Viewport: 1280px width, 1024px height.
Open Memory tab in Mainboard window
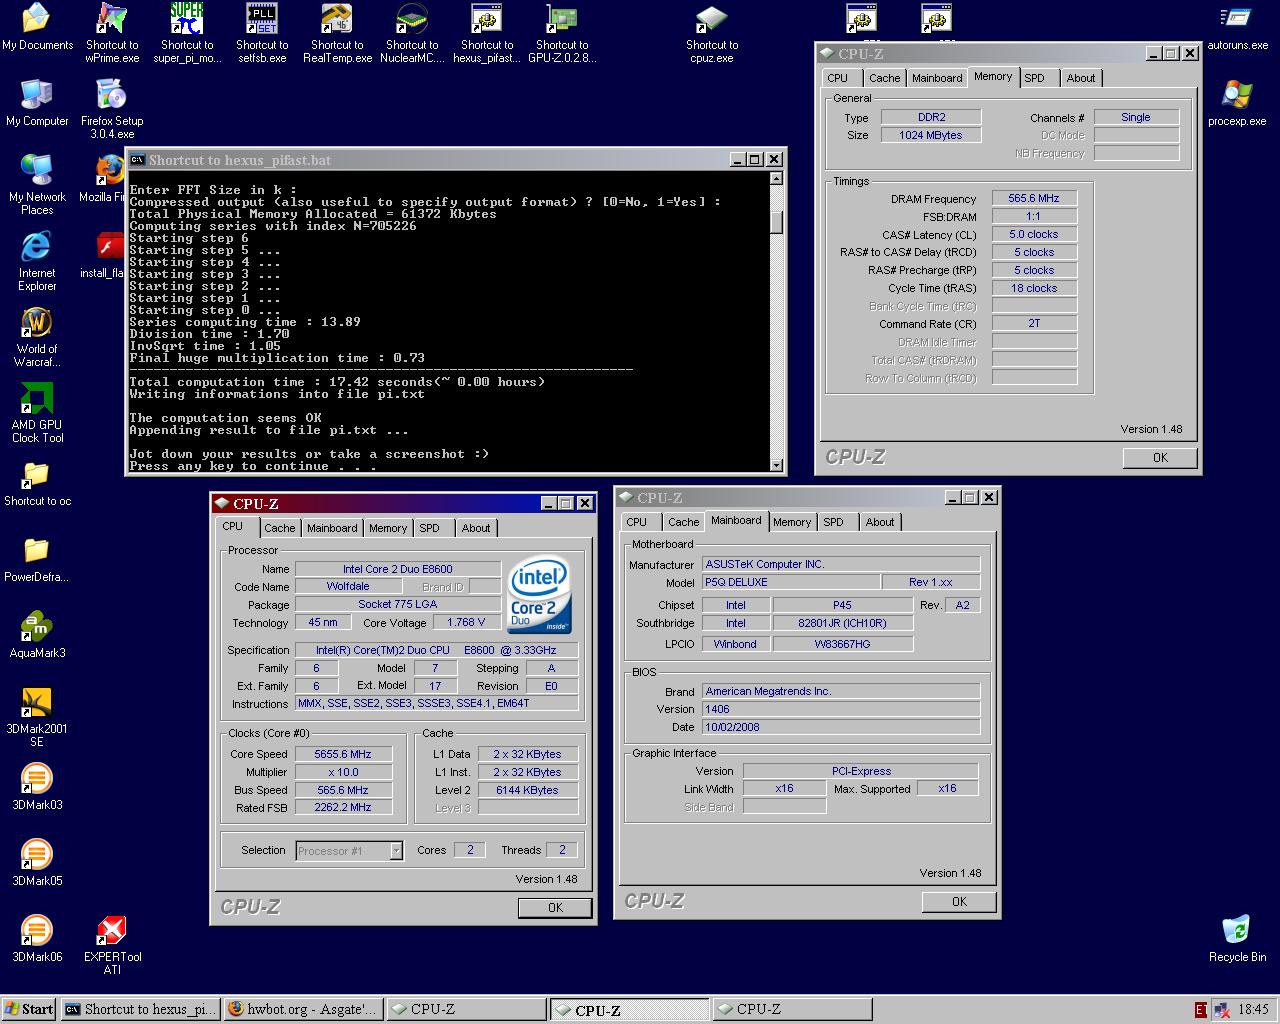click(x=792, y=522)
